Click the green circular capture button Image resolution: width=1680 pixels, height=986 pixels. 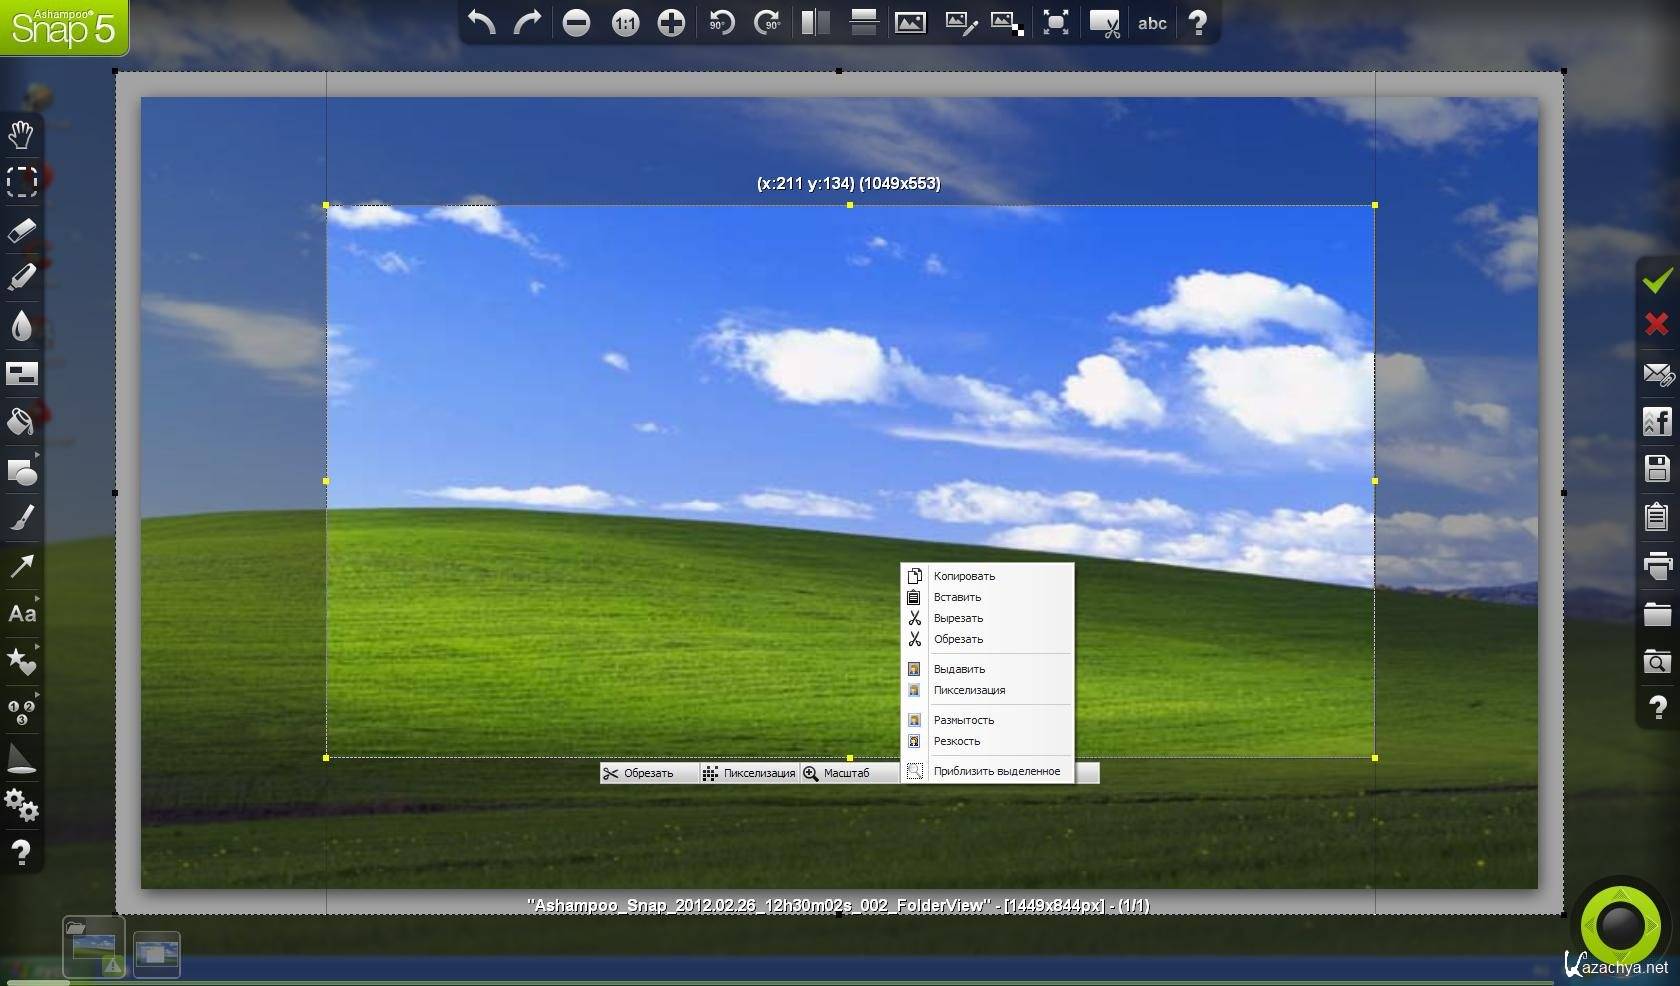1619,926
